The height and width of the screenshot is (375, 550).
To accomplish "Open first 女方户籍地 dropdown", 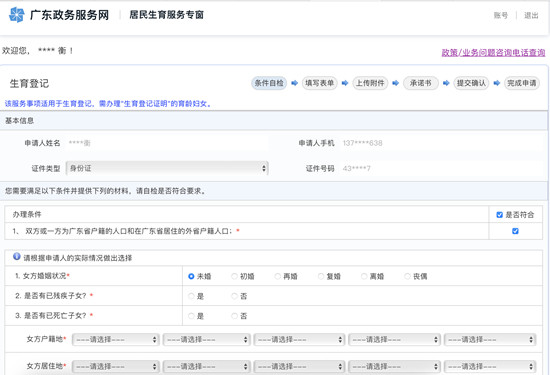I will (116, 339).
